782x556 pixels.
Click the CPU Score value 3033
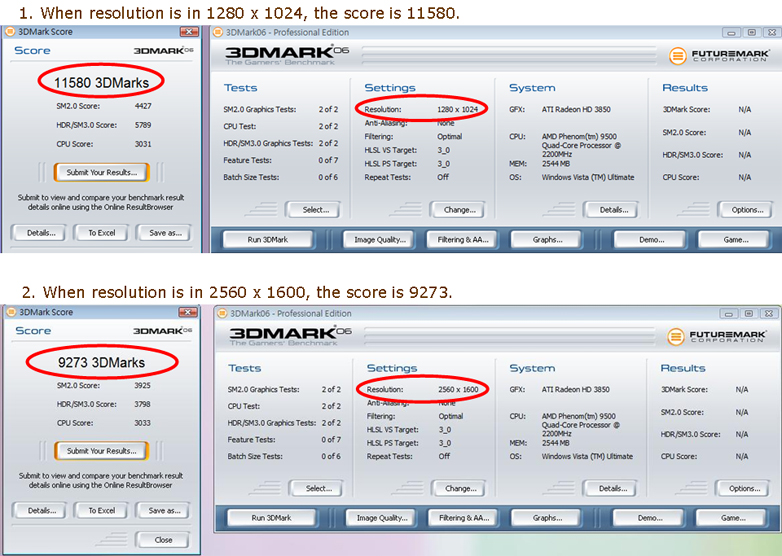pyautogui.click(x=142, y=423)
